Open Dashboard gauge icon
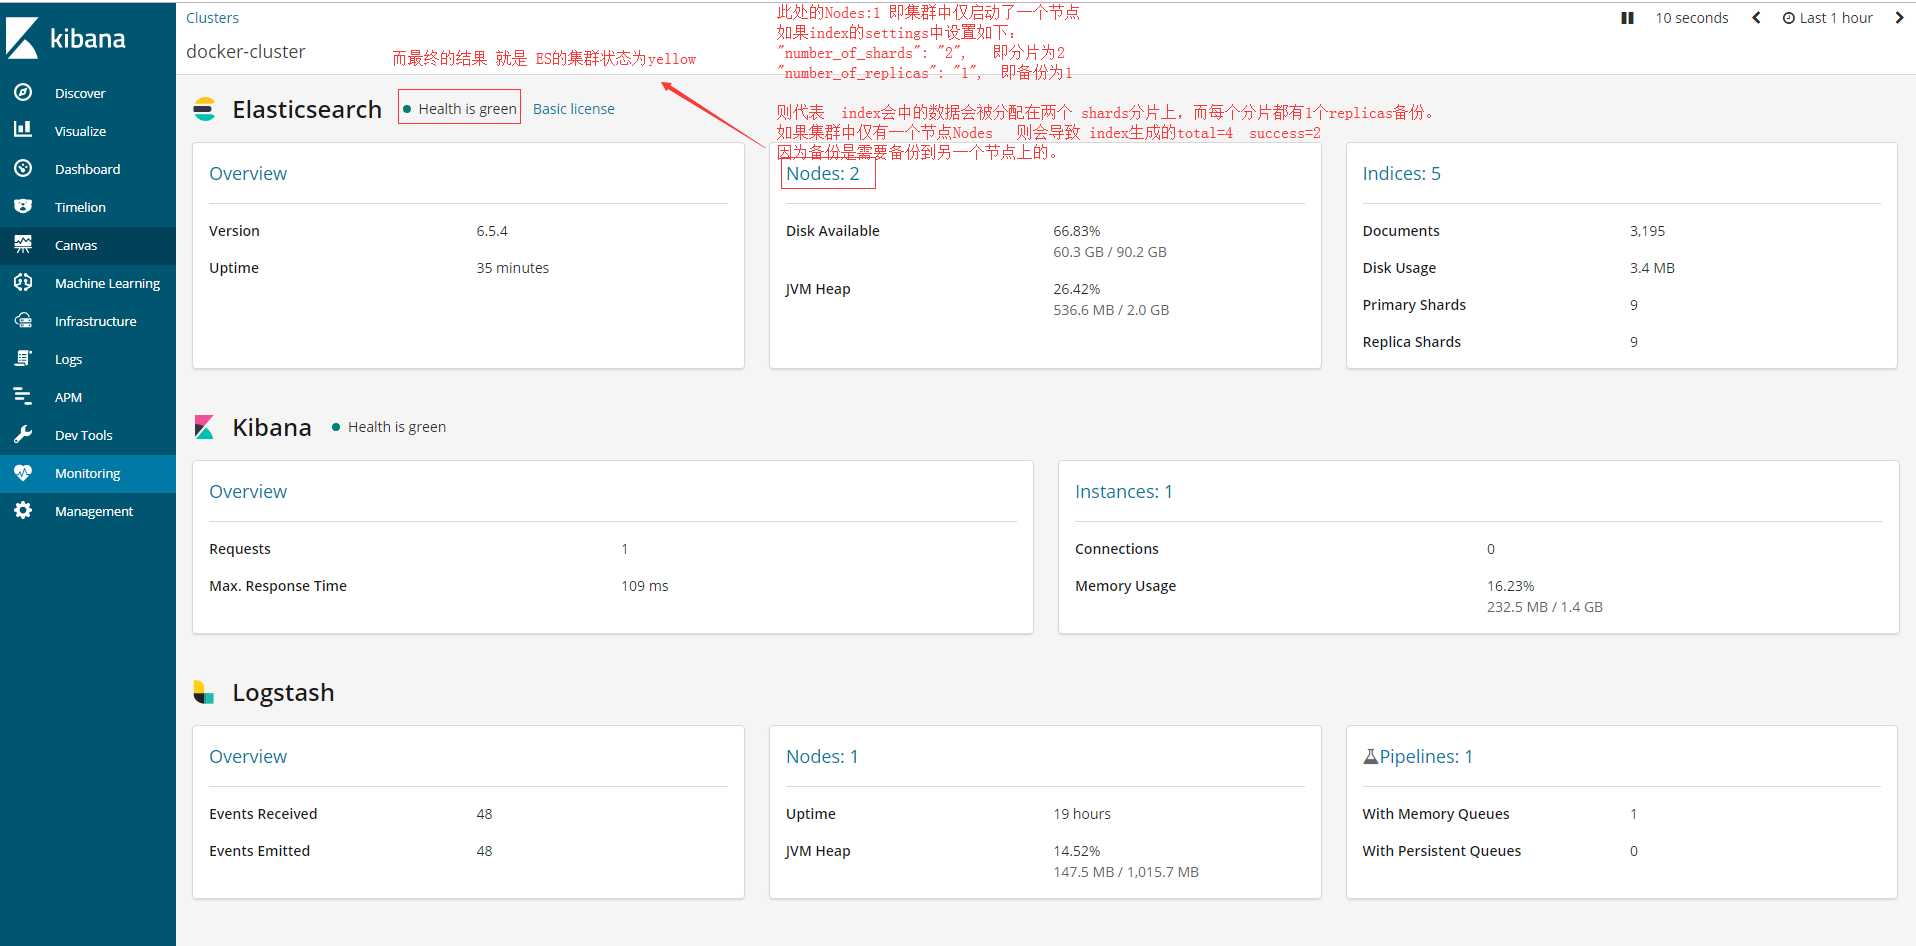The width and height of the screenshot is (1916, 946). click(x=23, y=168)
